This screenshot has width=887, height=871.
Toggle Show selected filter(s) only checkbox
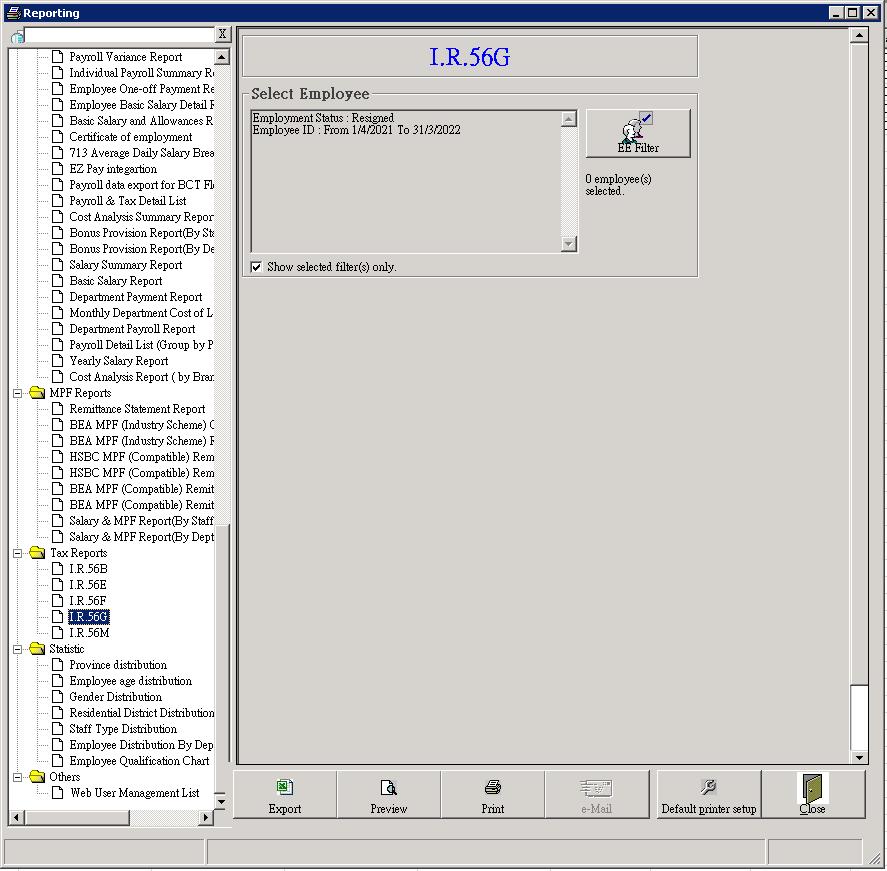pos(257,267)
